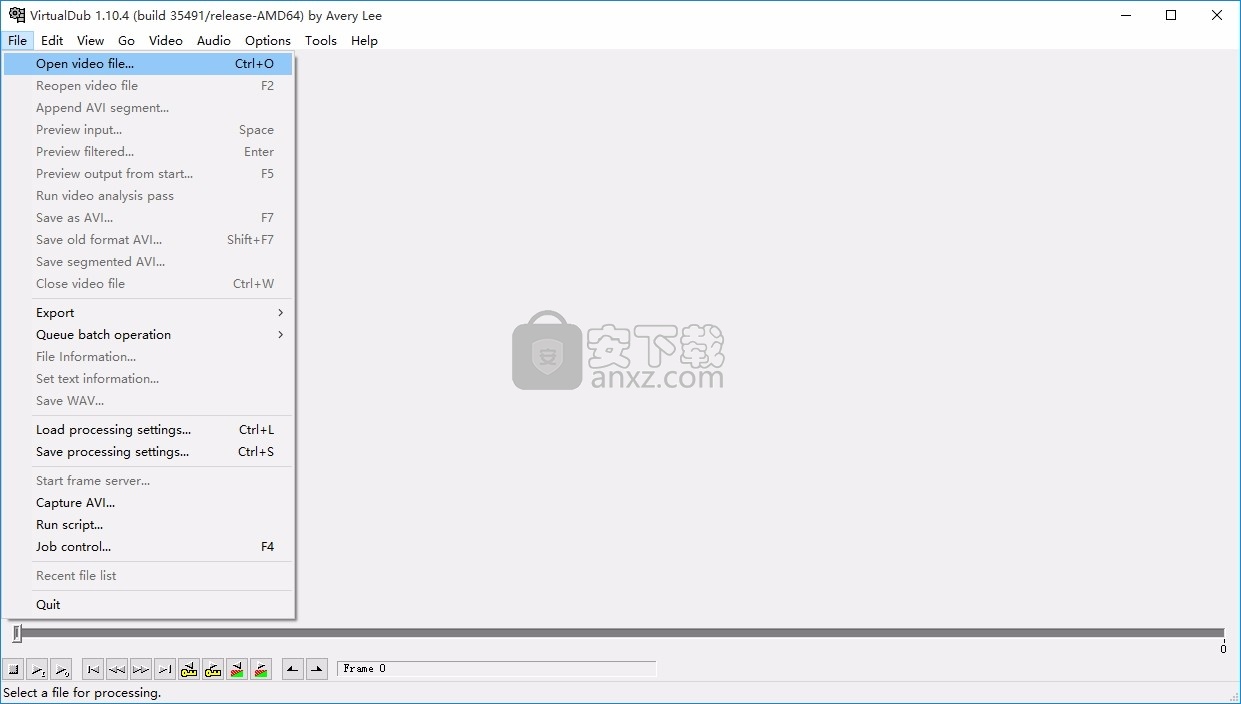Click grayed Run video analysis pass entry
1241x704 pixels.
[148, 196]
